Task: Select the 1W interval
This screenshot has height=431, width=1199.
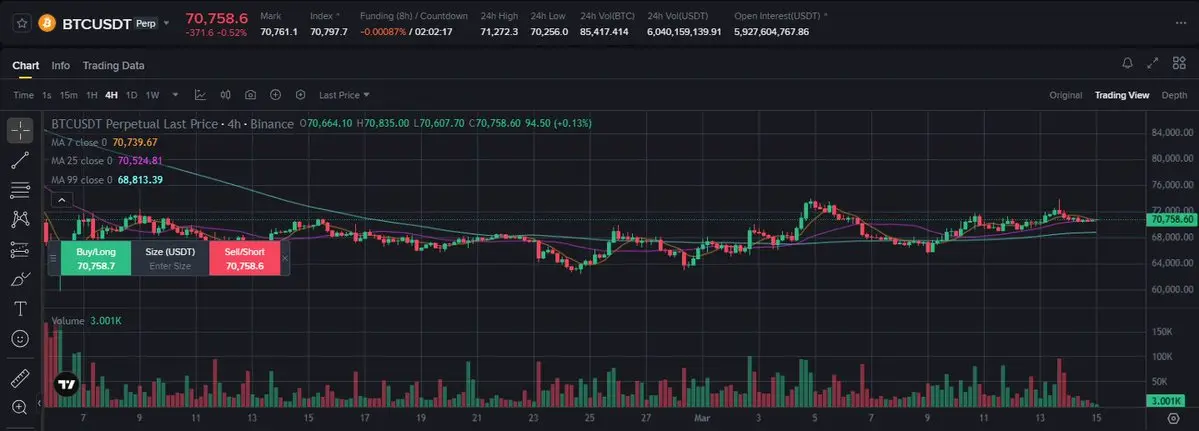Action: [x=152, y=95]
